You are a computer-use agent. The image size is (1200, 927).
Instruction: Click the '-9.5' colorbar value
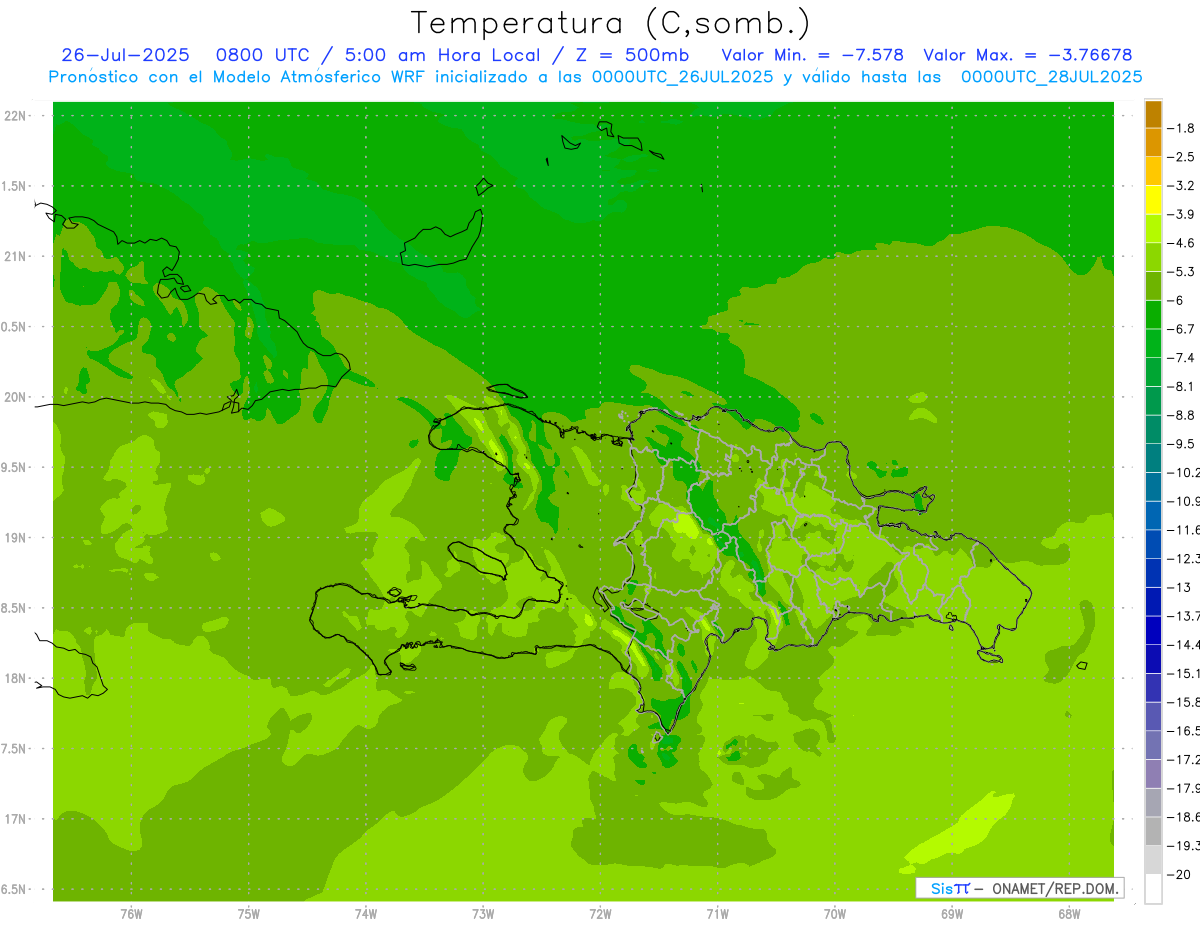pos(1182,444)
